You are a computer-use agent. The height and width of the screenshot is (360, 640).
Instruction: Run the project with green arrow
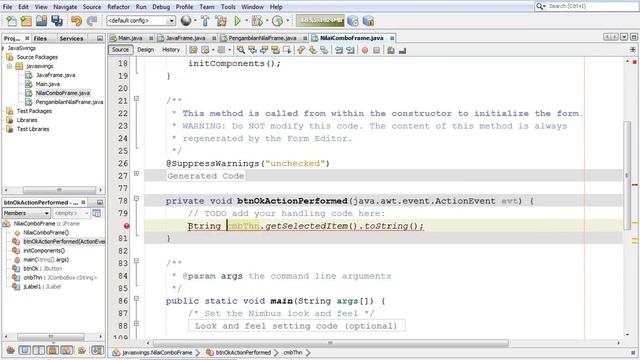(x=237, y=21)
